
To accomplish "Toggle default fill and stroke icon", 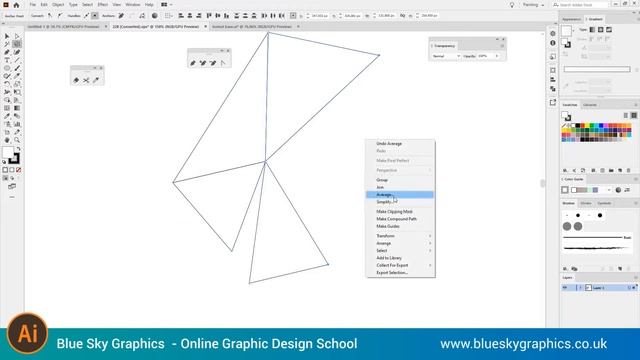I will [4, 162].
